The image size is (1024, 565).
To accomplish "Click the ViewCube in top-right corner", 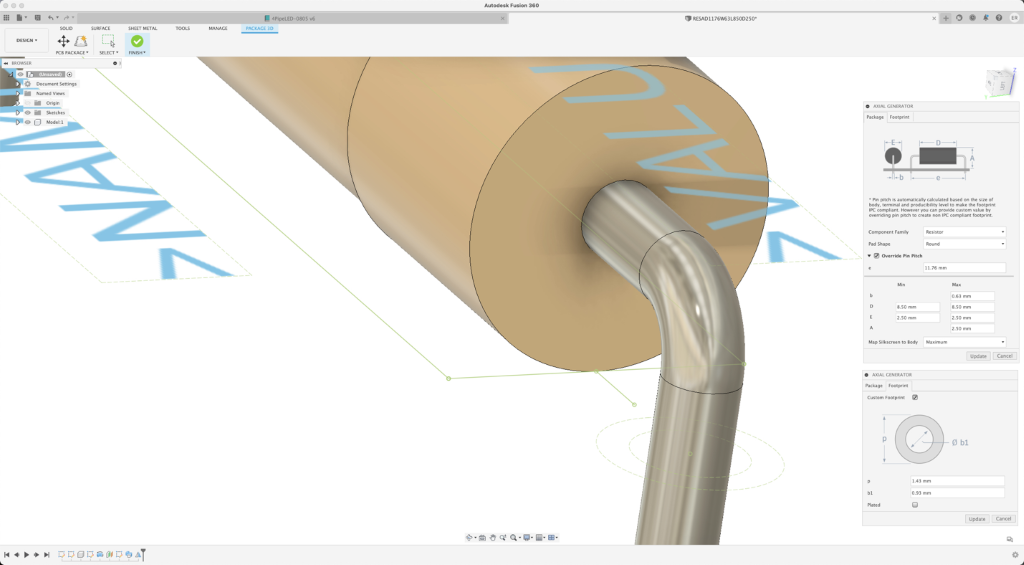I will (x=1000, y=82).
